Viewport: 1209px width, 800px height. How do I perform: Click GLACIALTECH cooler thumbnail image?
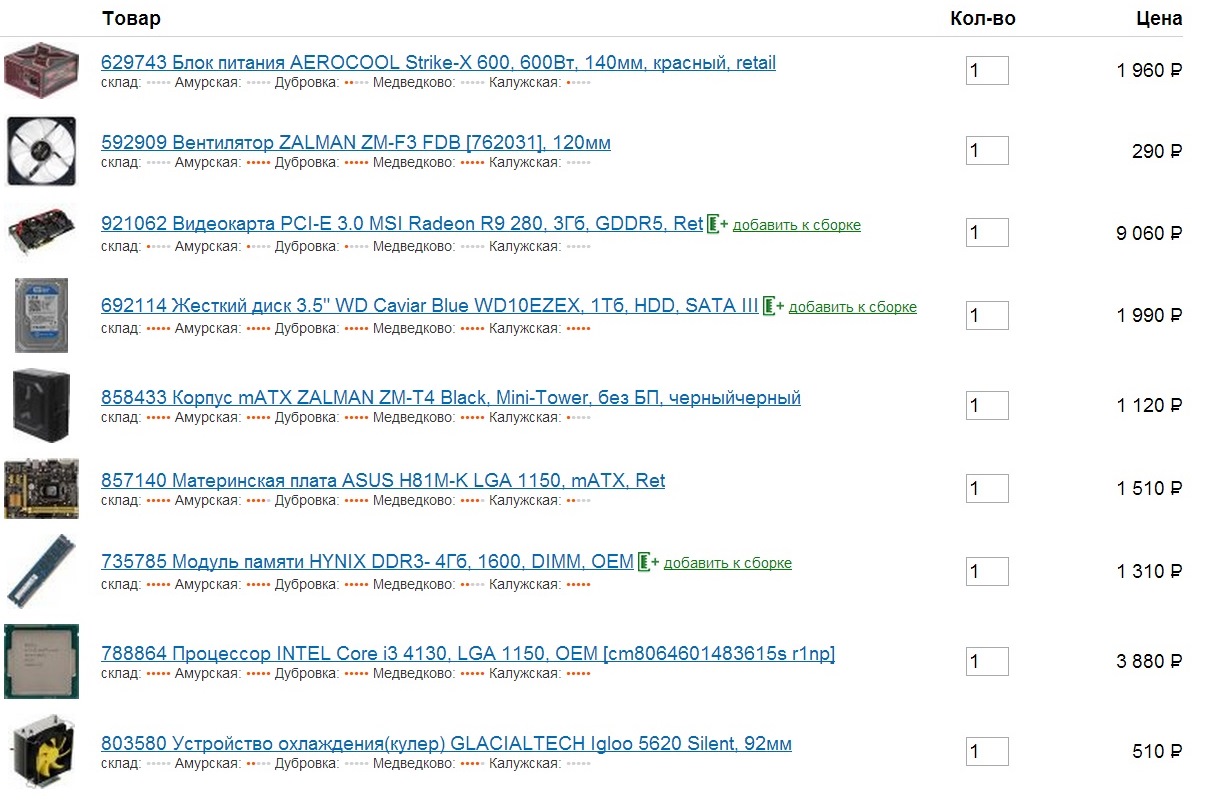coord(41,751)
